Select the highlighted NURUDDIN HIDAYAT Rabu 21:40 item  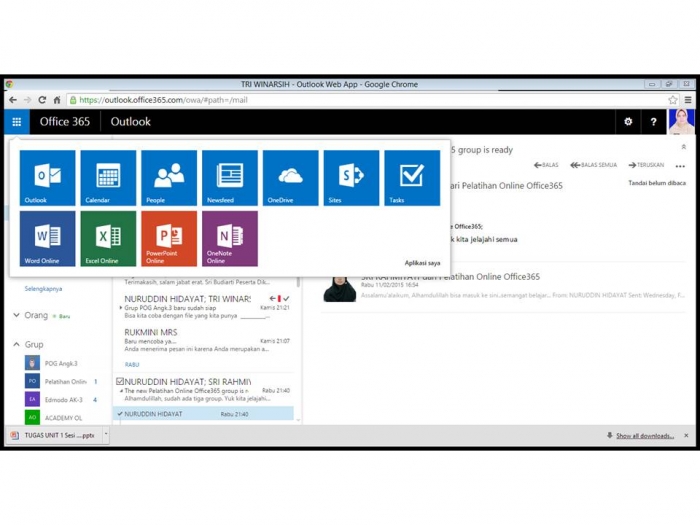point(204,414)
